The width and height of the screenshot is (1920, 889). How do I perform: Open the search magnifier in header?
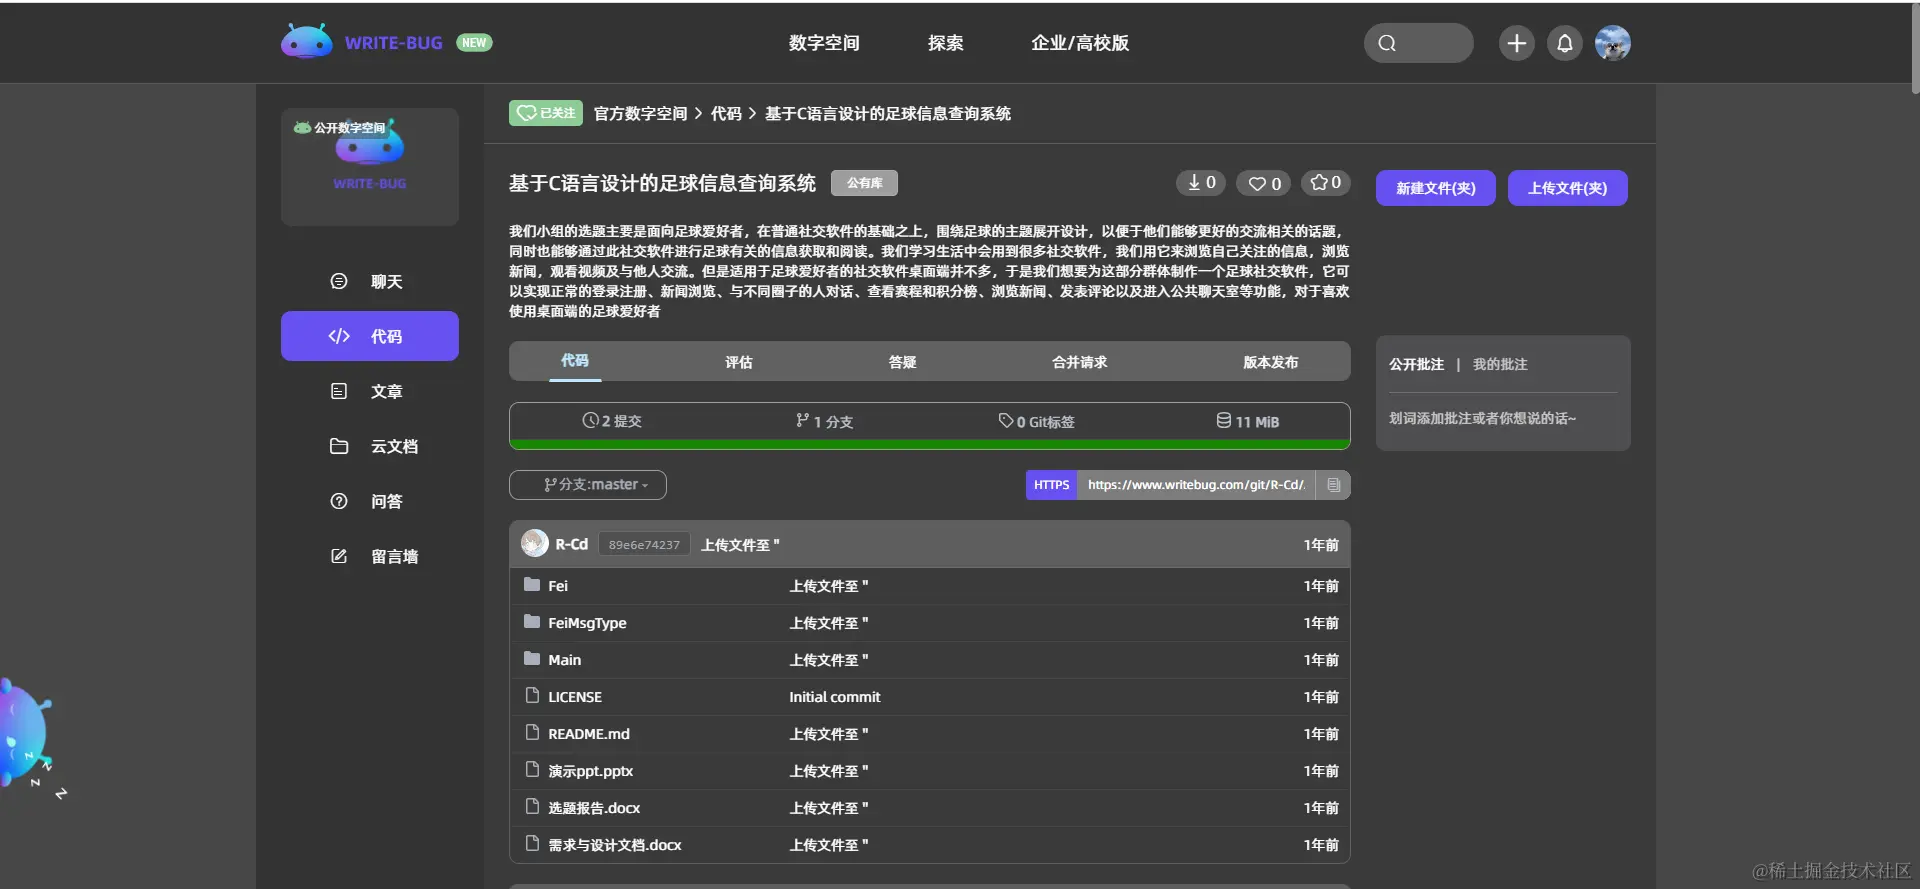point(1387,43)
